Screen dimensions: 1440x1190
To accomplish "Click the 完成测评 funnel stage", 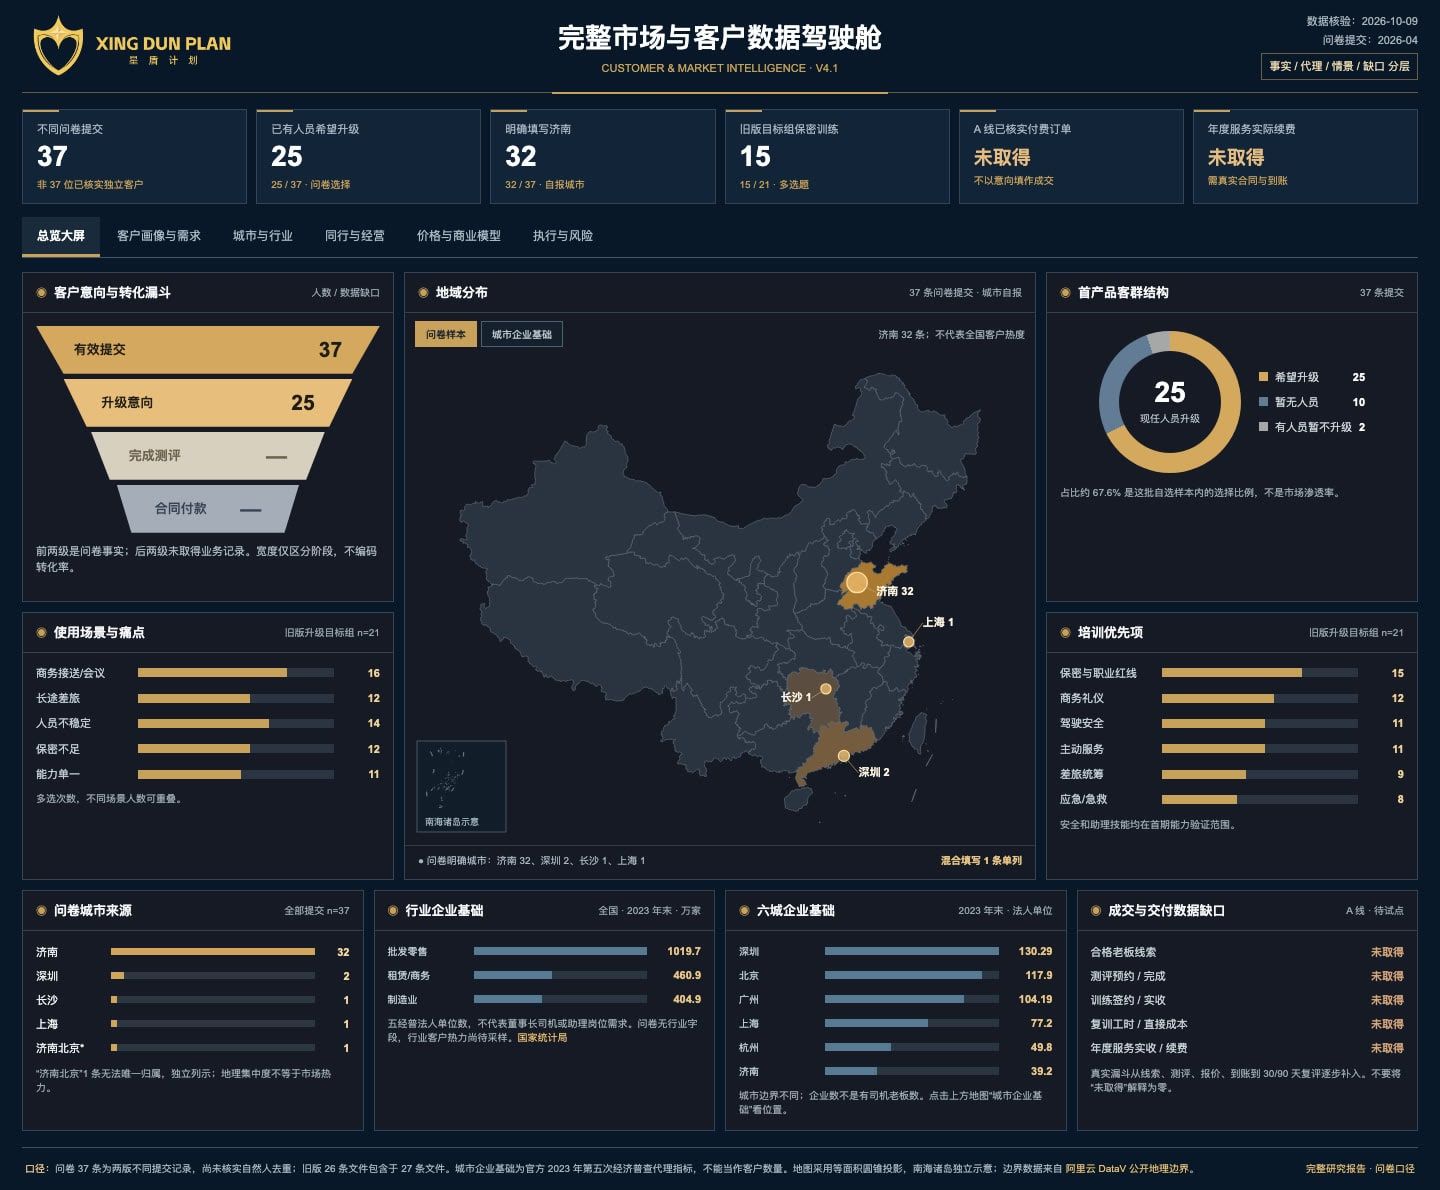I will 208,456.
